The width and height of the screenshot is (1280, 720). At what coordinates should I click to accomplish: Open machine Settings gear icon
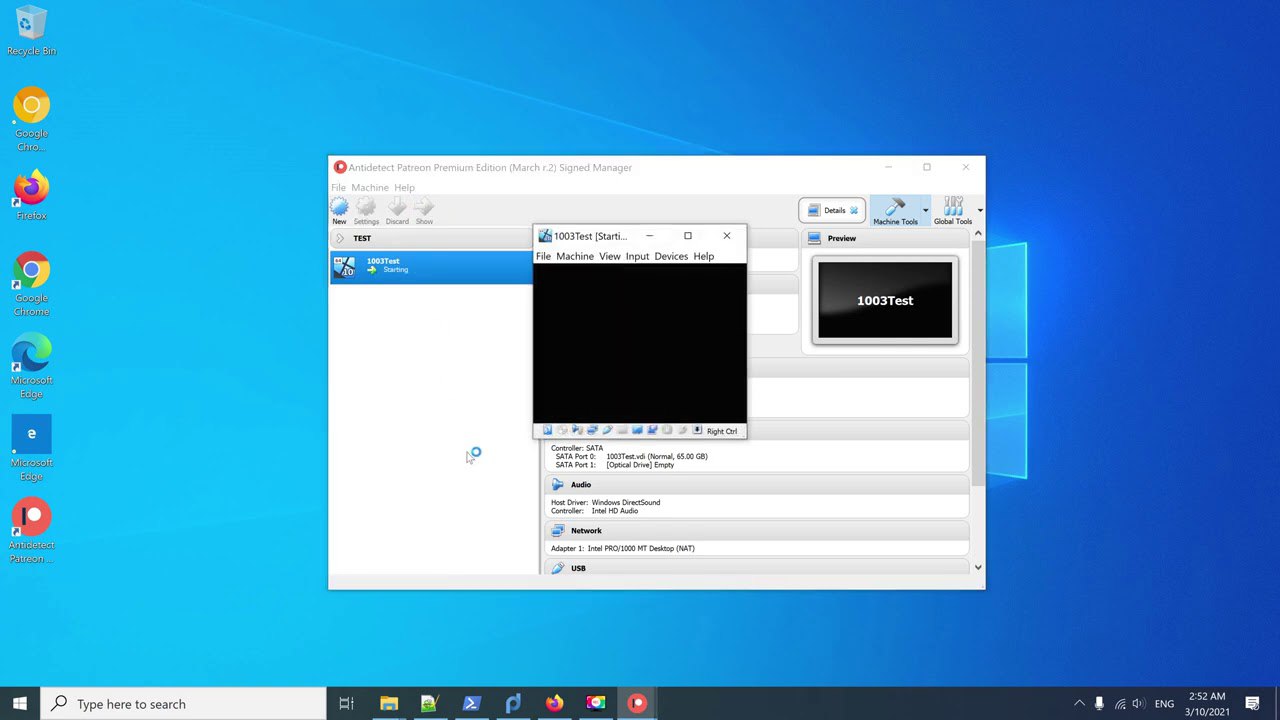click(x=366, y=206)
